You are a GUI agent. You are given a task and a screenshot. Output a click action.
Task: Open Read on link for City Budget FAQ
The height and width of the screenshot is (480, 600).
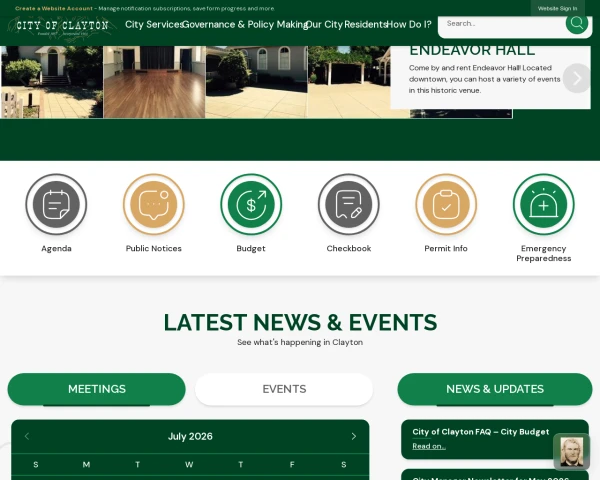pyautogui.click(x=429, y=446)
